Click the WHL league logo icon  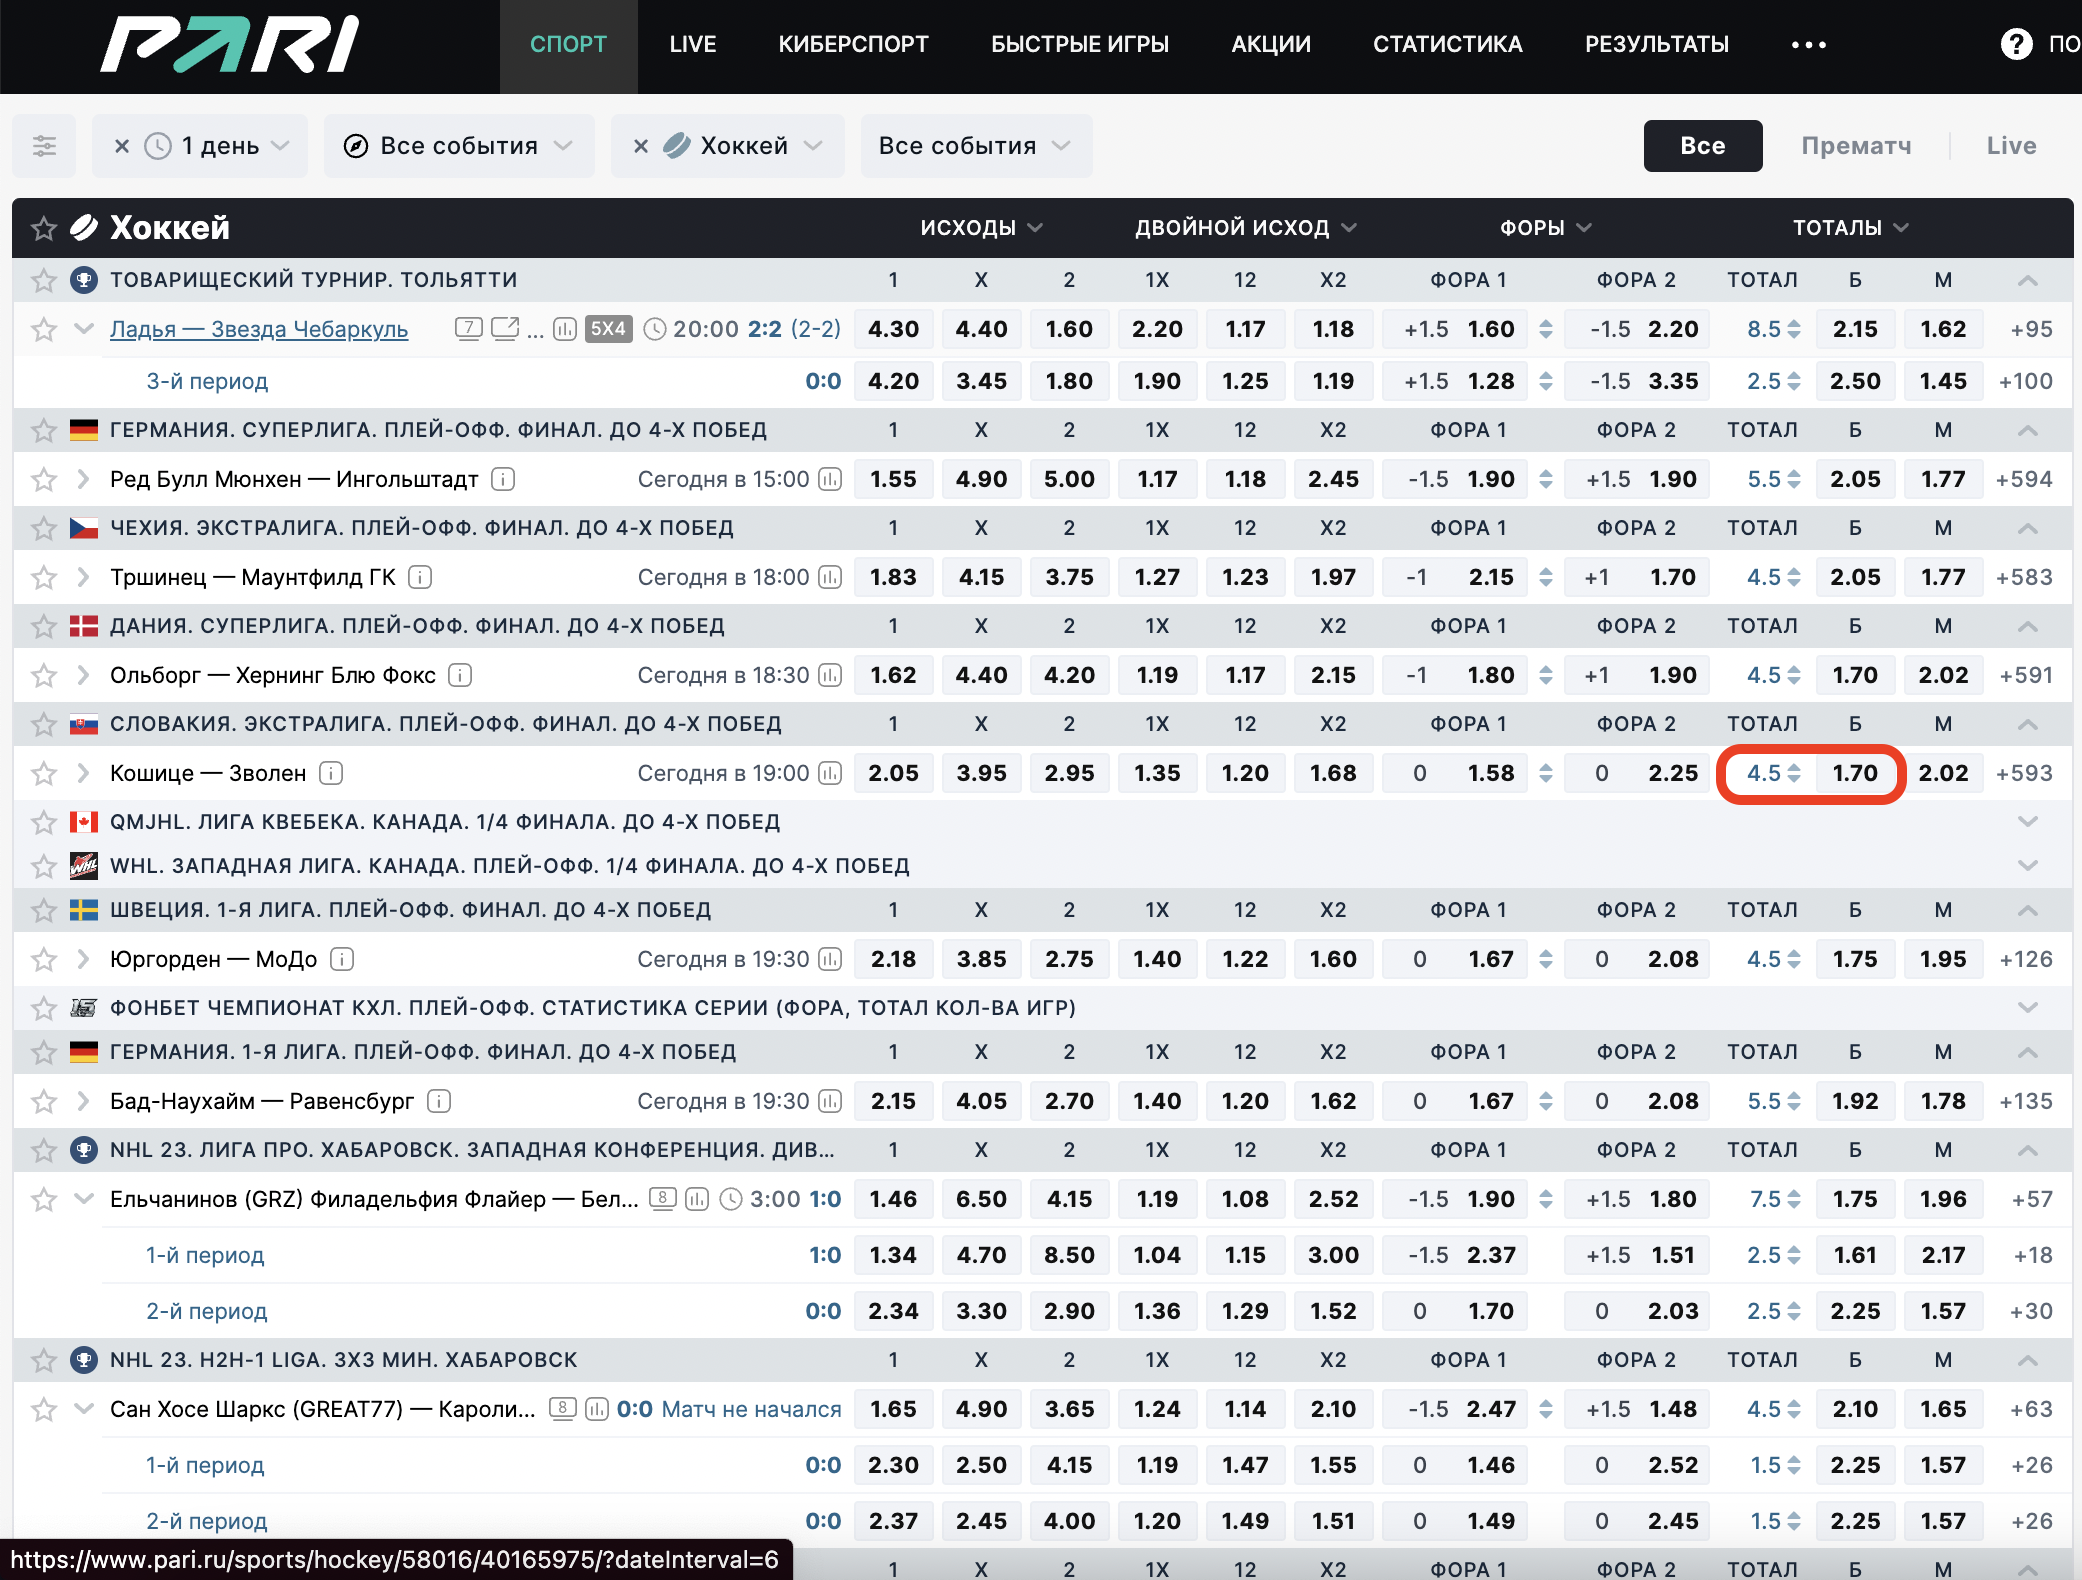coord(84,866)
